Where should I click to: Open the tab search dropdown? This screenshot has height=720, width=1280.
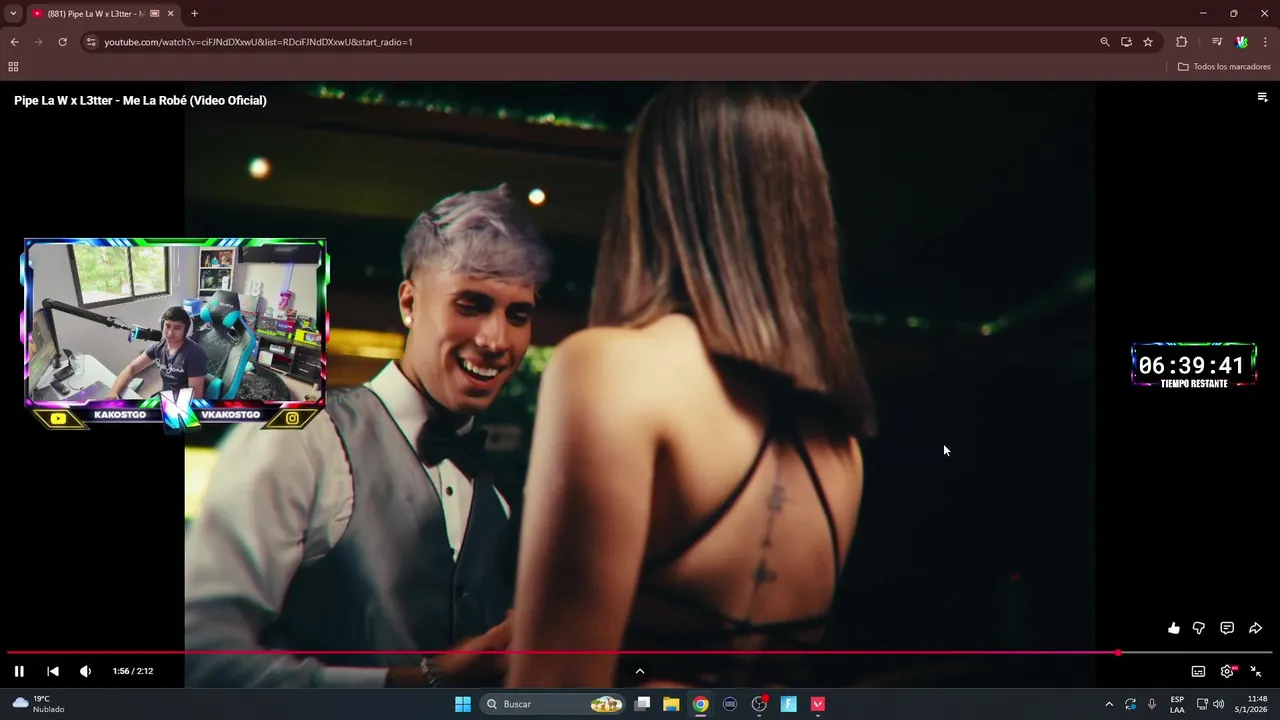click(x=13, y=13)
